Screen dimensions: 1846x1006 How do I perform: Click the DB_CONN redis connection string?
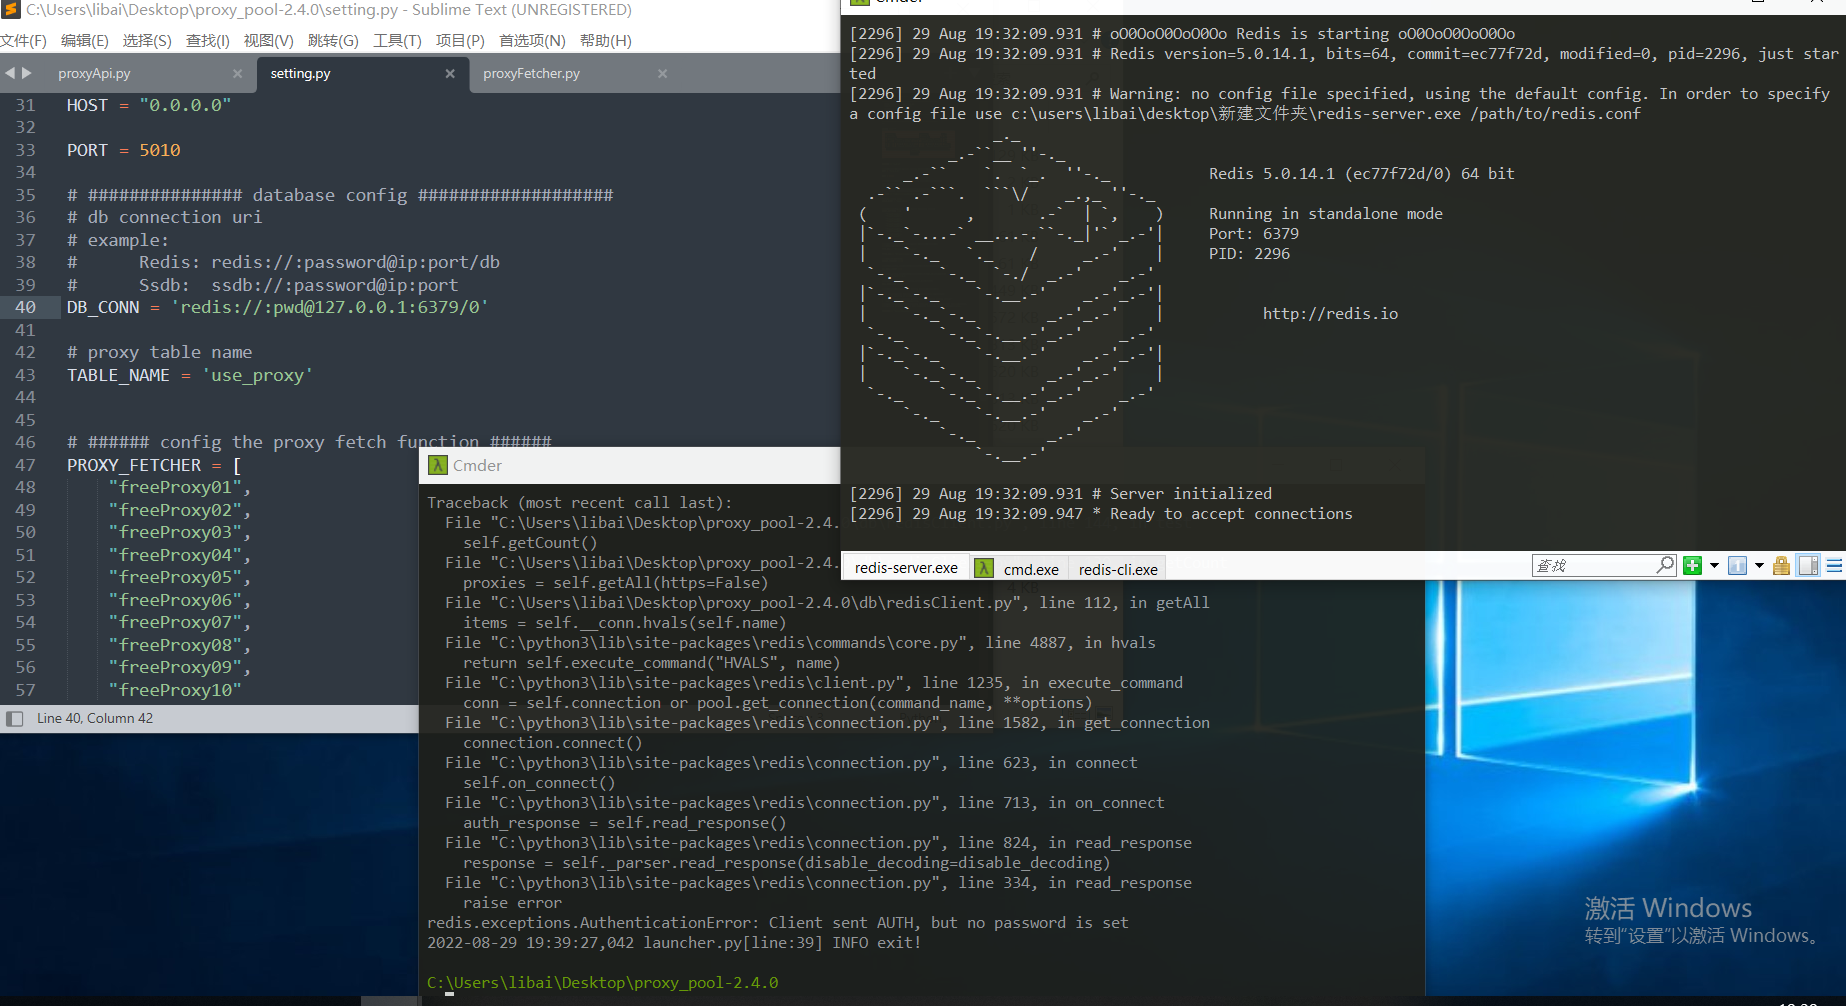[330, 308]
